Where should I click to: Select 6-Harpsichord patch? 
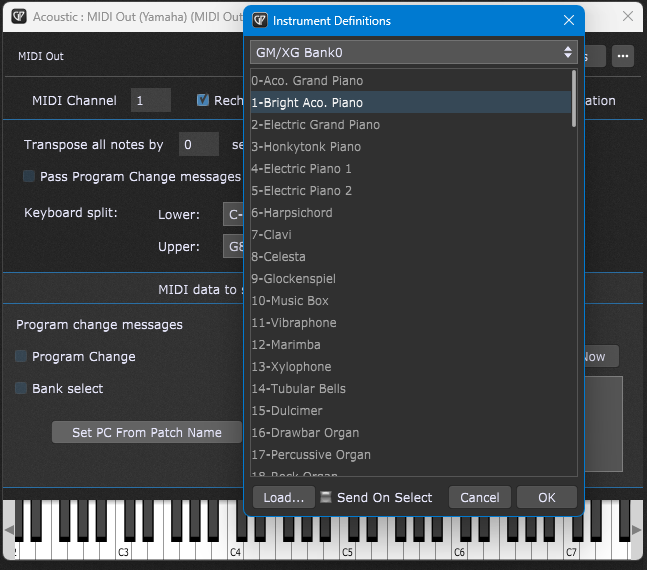click(411, 213)
